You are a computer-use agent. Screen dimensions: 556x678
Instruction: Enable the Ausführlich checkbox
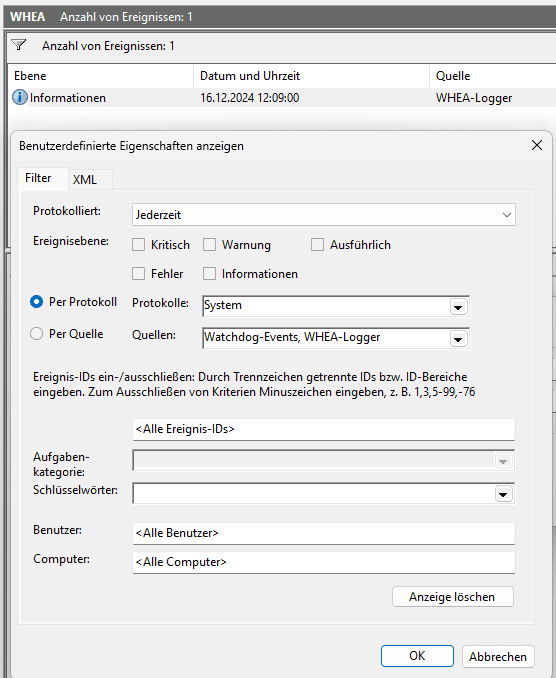tap(317, 245)
